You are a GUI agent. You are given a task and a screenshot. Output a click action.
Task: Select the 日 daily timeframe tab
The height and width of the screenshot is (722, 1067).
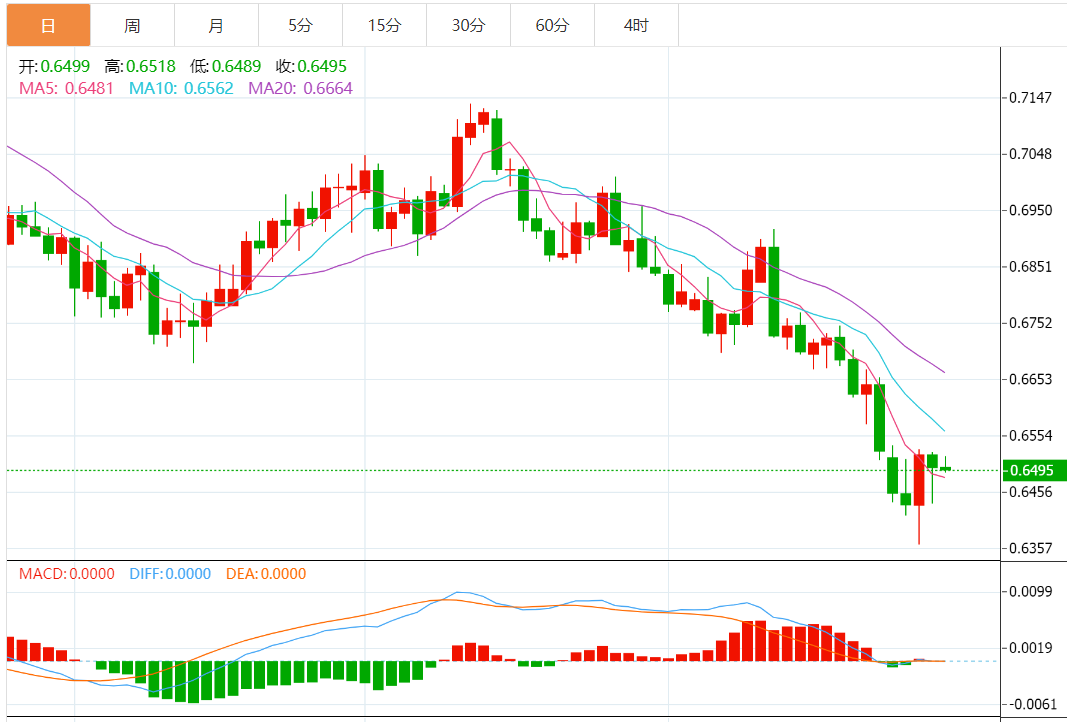pos(48,26)
